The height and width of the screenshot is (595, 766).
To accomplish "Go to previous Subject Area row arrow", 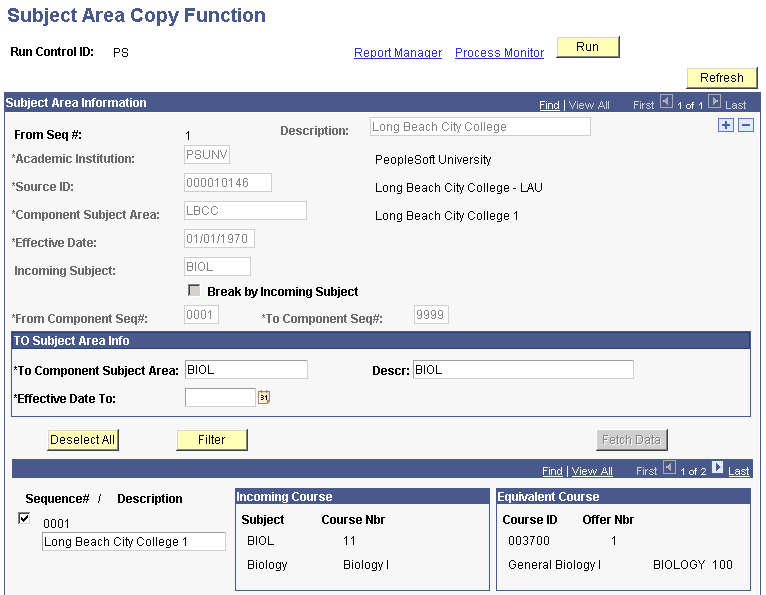I will coord(666,102).
